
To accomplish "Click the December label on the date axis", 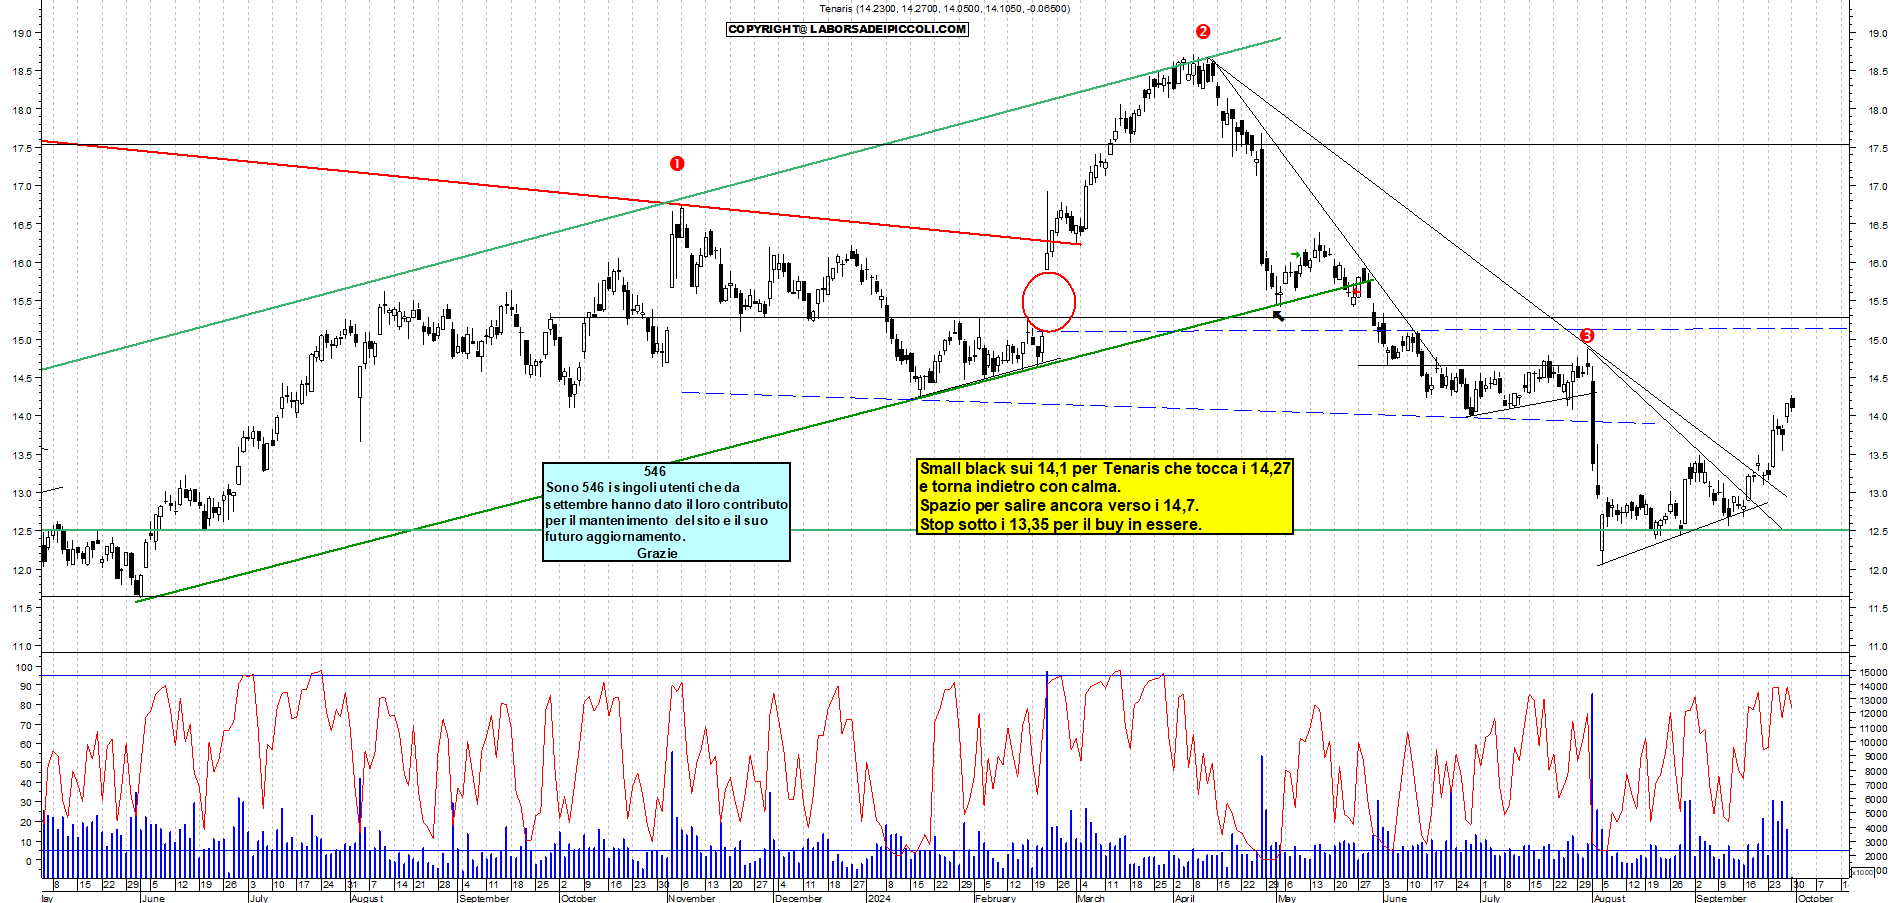I will coord(798,898).
